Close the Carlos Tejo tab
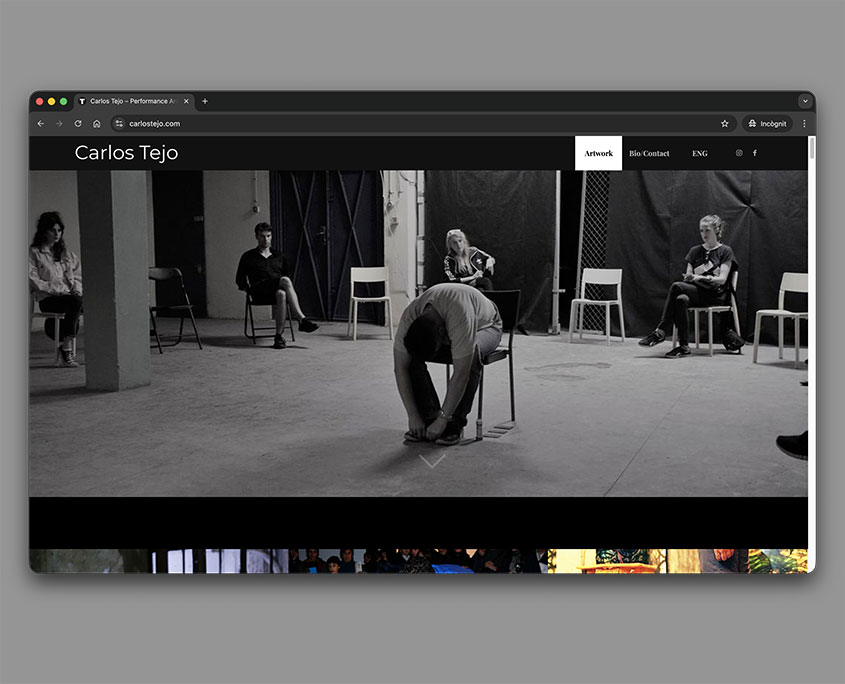 coord(185,101)
